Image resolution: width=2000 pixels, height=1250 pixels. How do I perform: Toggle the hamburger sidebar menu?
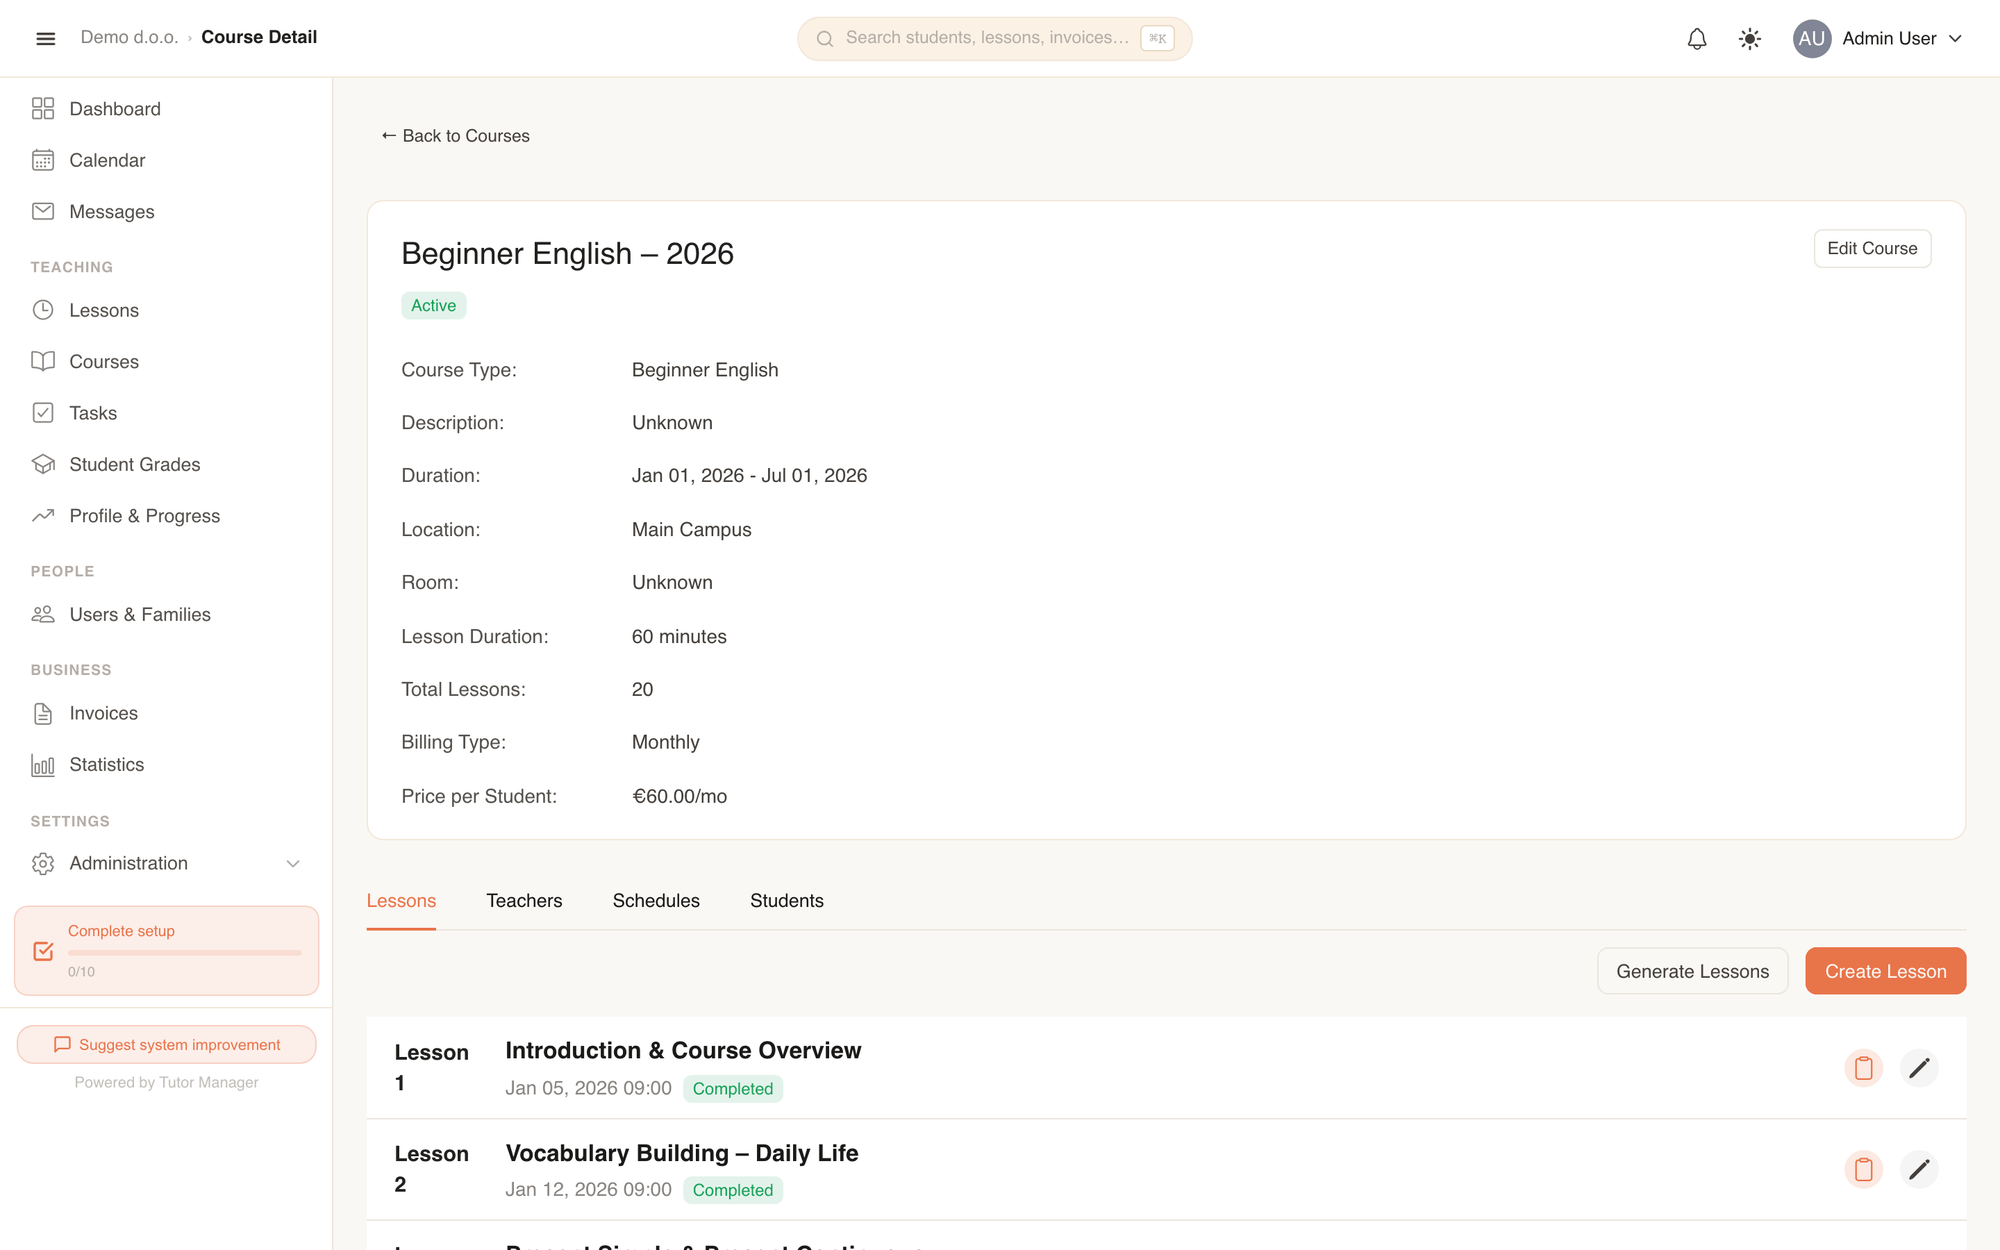[45, 38]
